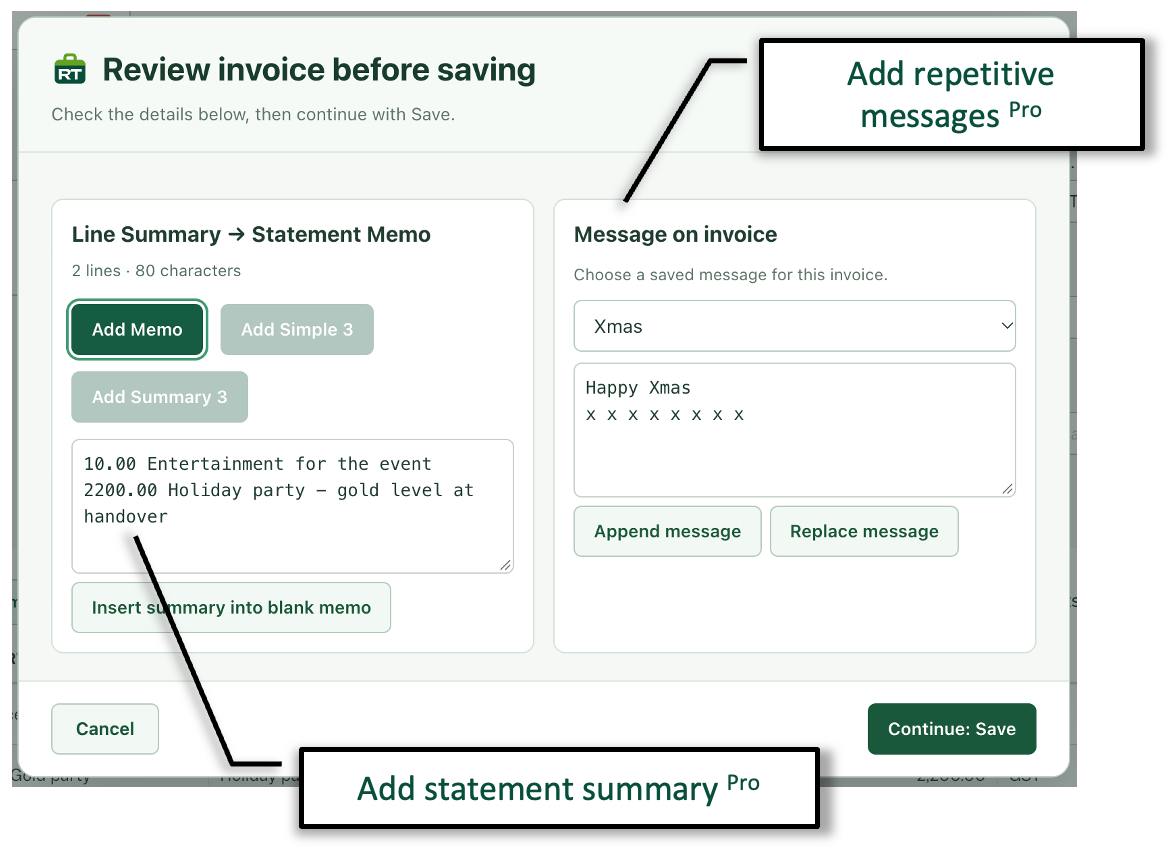Click 'Choose a saved message for this invoice.'

coord(731,275)
